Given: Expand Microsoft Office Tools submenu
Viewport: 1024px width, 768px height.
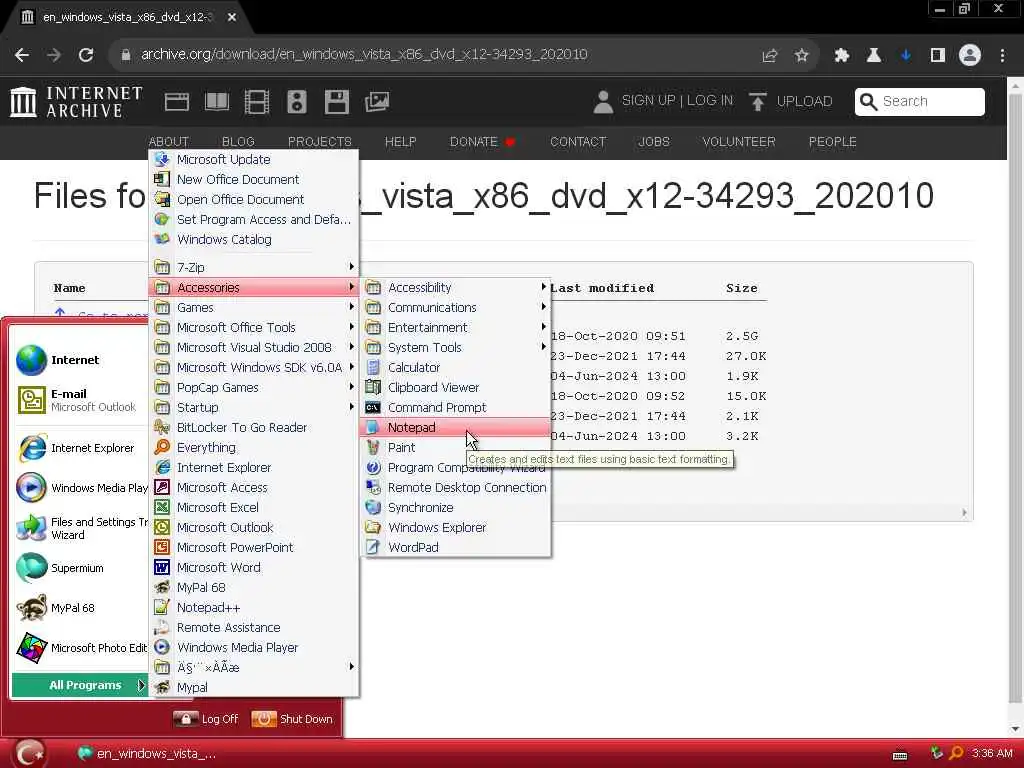Looking at the screenshot, I should tap(255, 327).
